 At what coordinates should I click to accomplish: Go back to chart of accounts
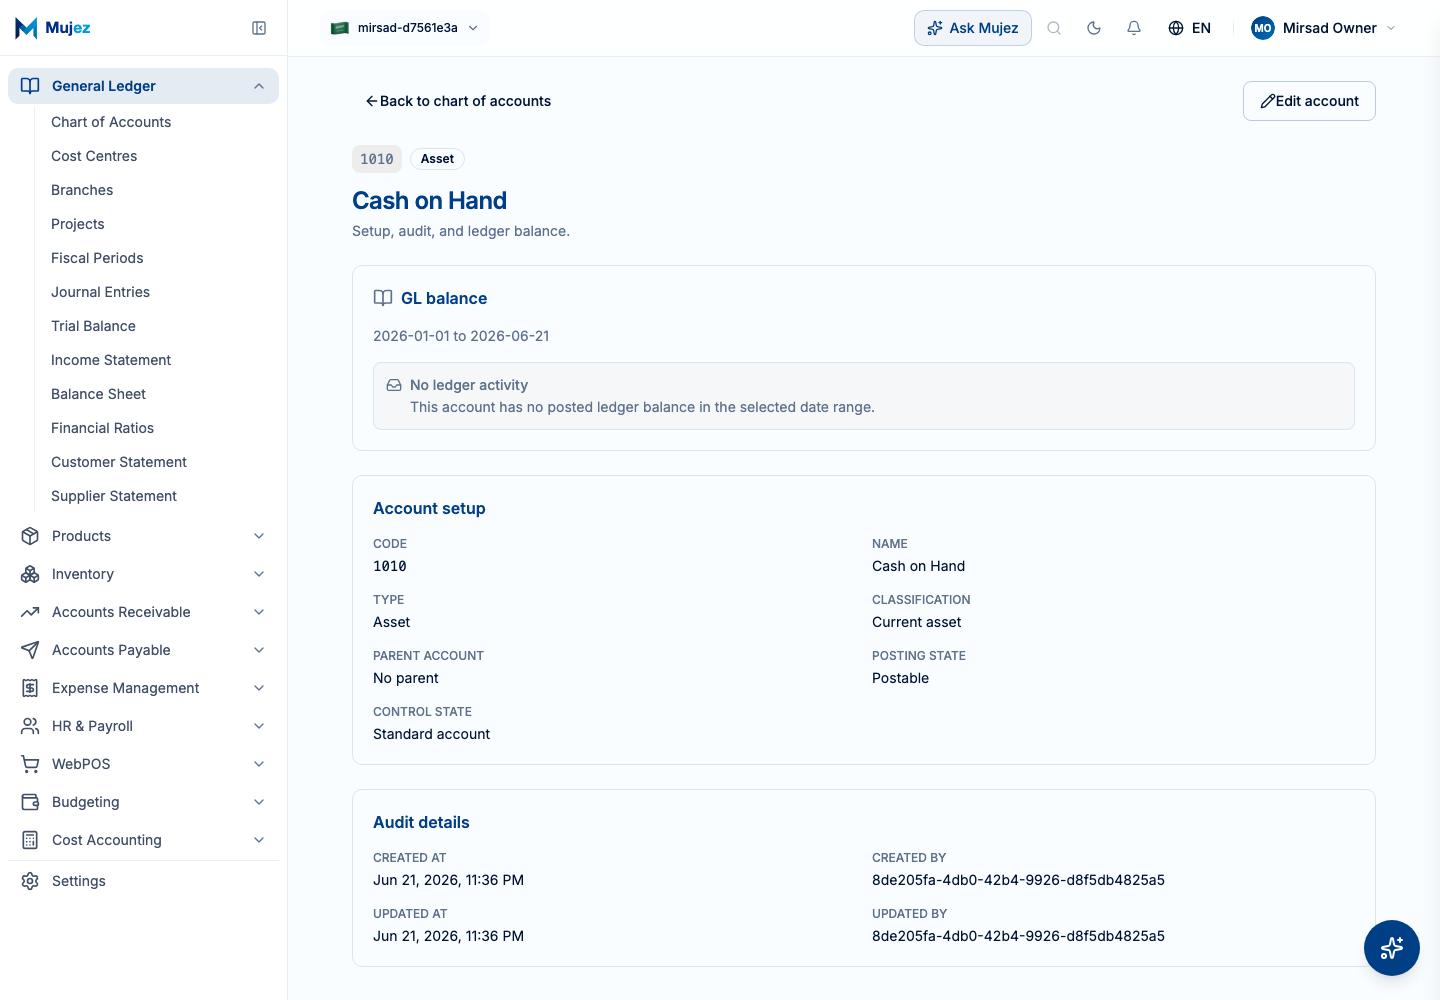(458, 101)
